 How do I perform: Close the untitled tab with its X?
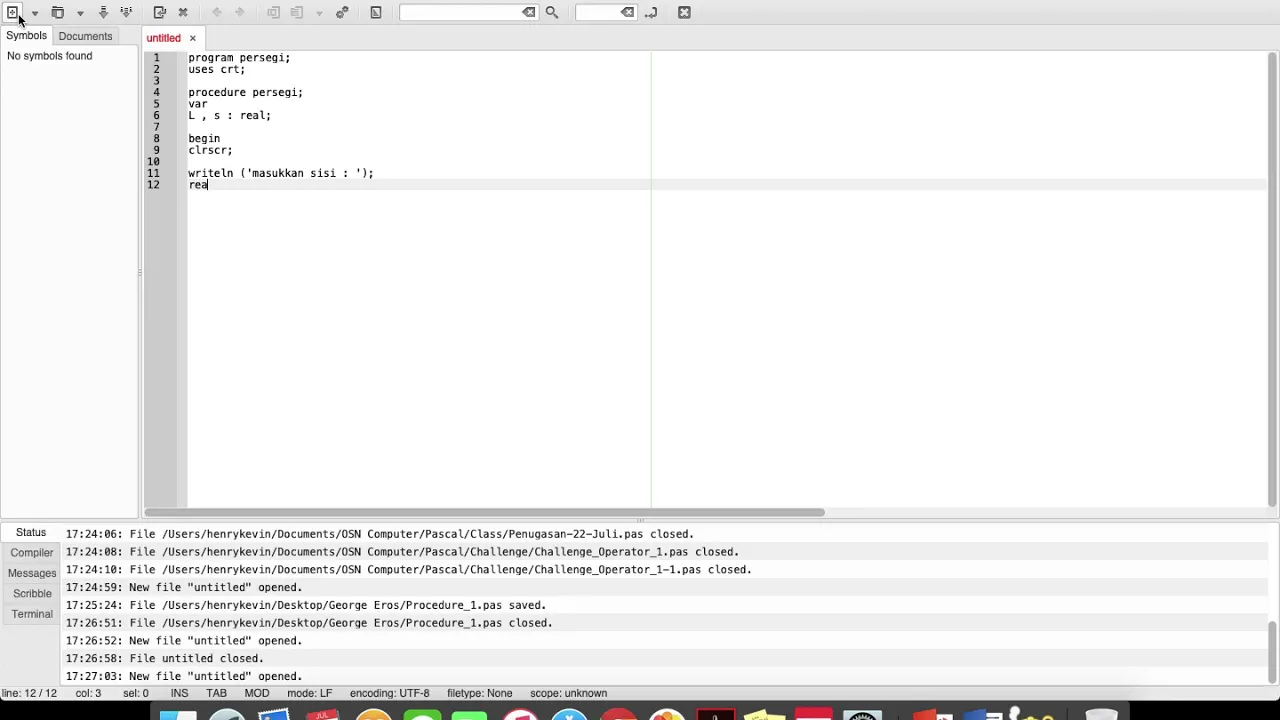(x=193, y=38)
